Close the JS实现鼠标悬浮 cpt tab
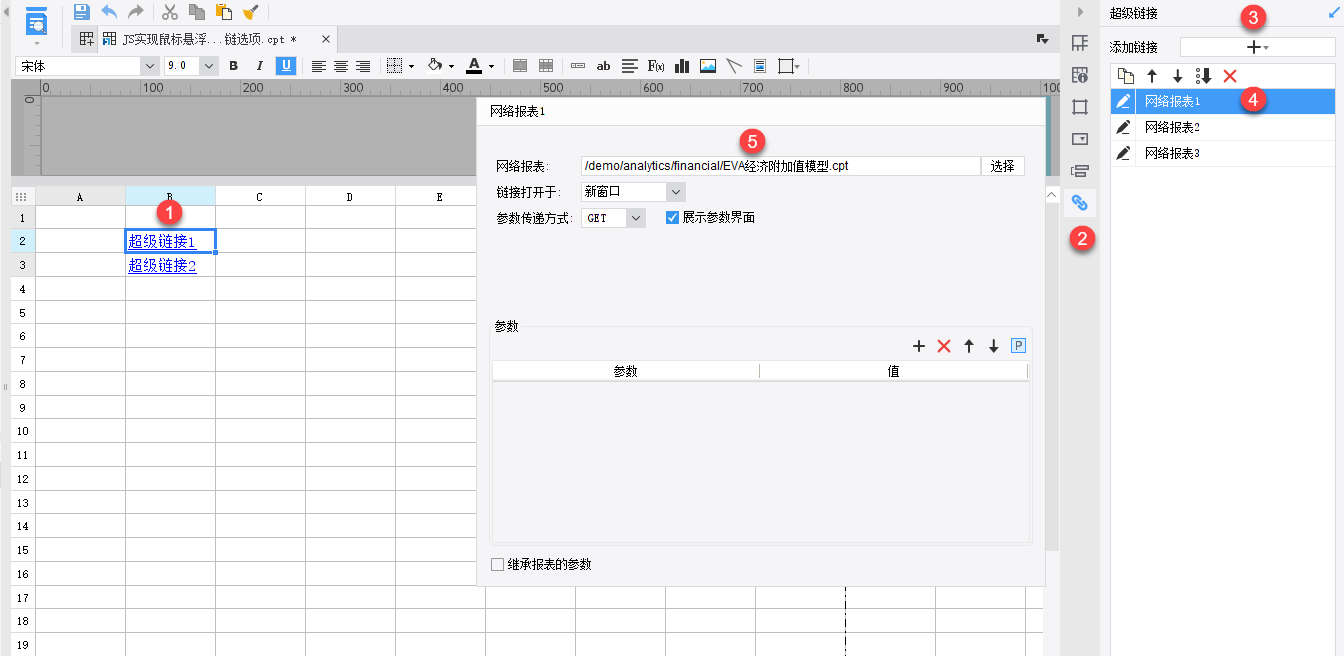Image resolution: width=1344 pixels, height=656 pixels. 325,39
